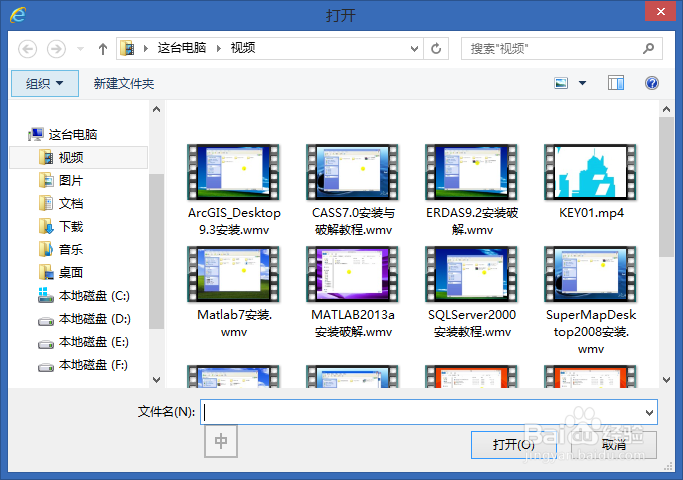Viewport: 683px width, 480px height.
Task: Change view with the view icon button
Action: click(561, 83)
